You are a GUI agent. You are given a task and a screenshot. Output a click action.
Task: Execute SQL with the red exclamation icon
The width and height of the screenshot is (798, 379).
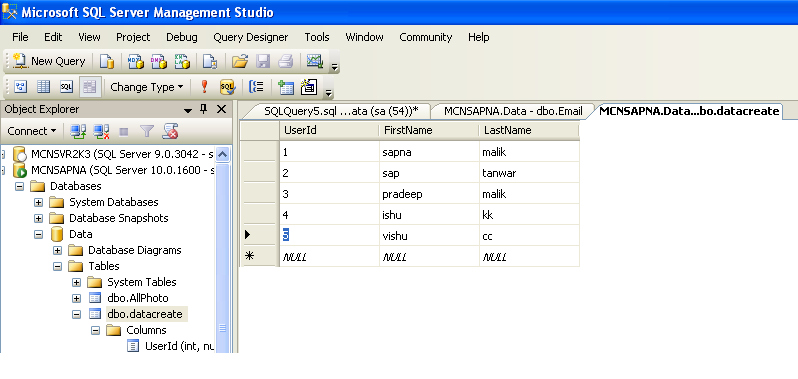tap(204, 87)
